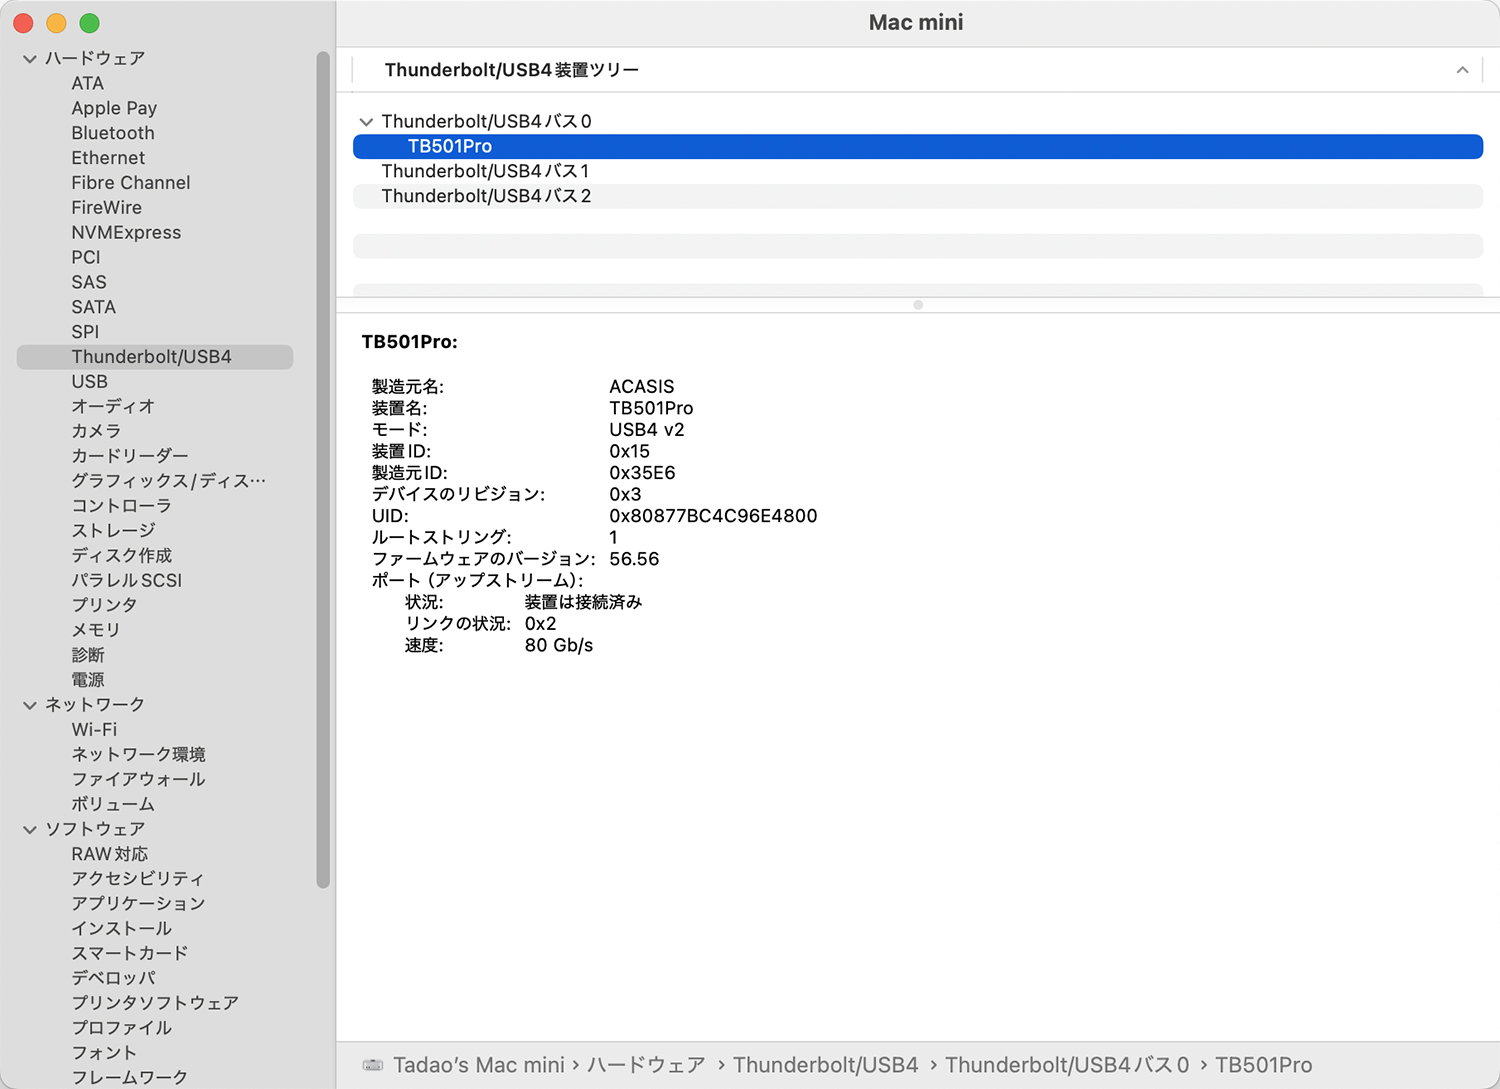
Task: Select the Thunderbolt/USB4 sidebar item
Action: pos(155,357)
